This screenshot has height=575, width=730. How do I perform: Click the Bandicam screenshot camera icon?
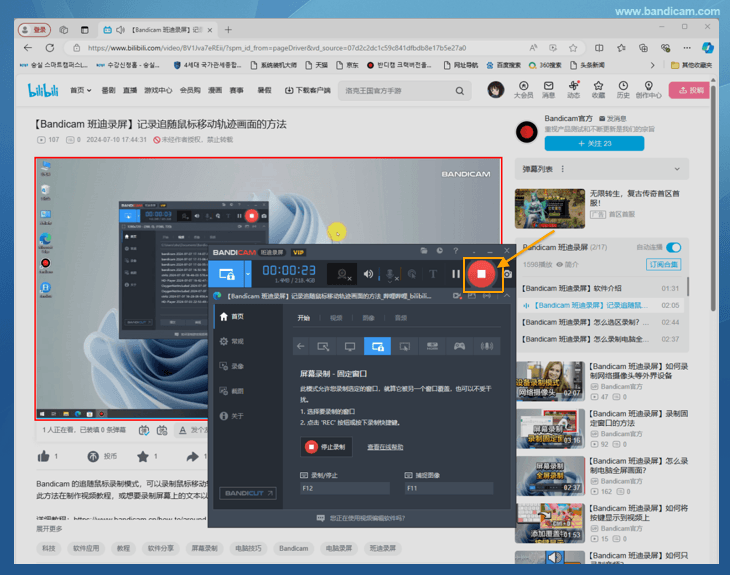pos(507,274)
